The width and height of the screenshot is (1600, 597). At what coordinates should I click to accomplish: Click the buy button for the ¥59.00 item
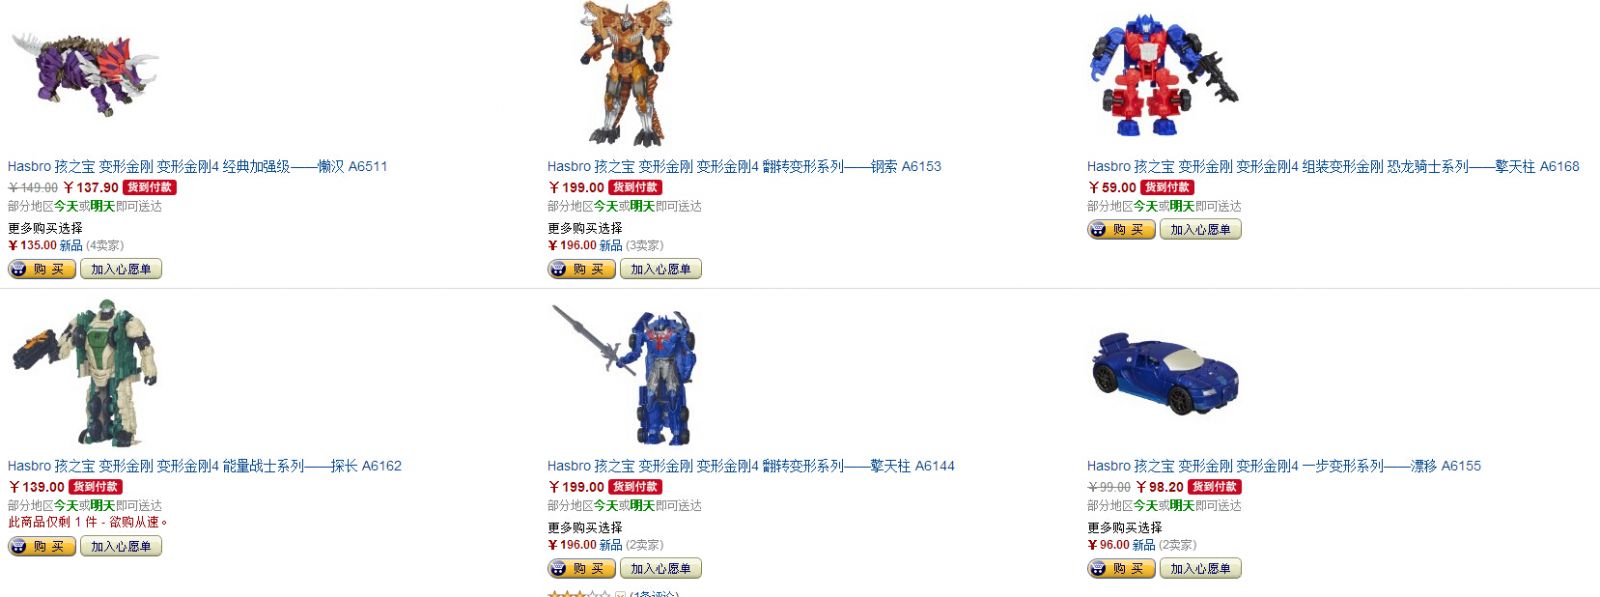(1122, 229)
